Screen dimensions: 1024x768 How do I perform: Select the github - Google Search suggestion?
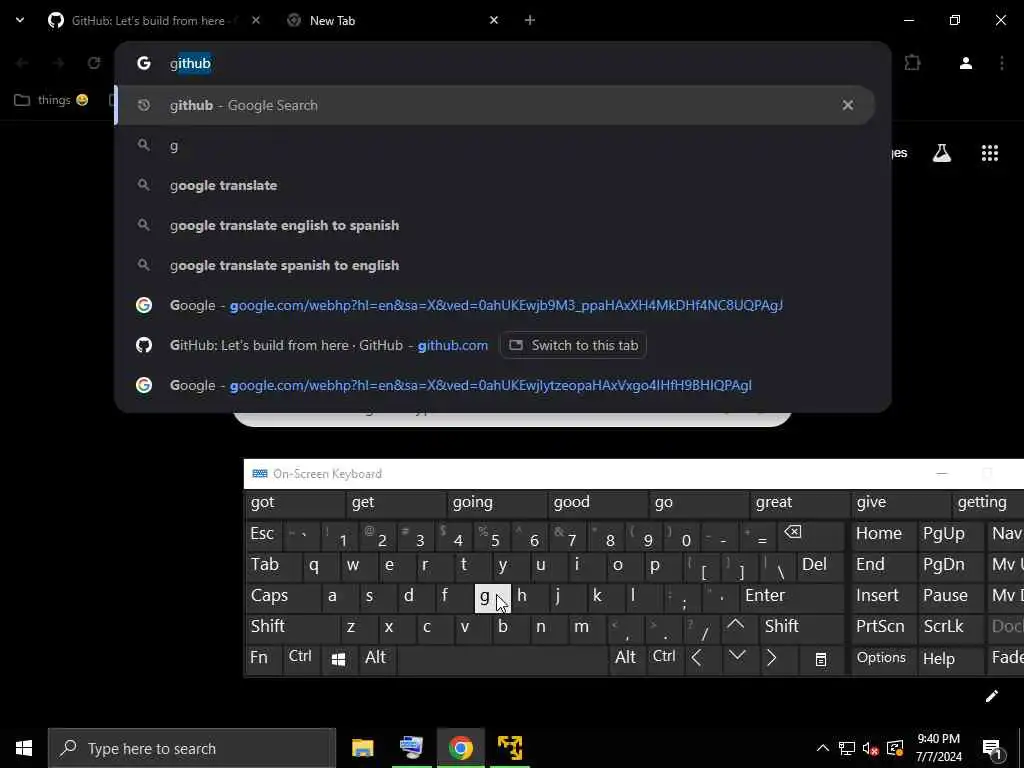click(495, 105)
